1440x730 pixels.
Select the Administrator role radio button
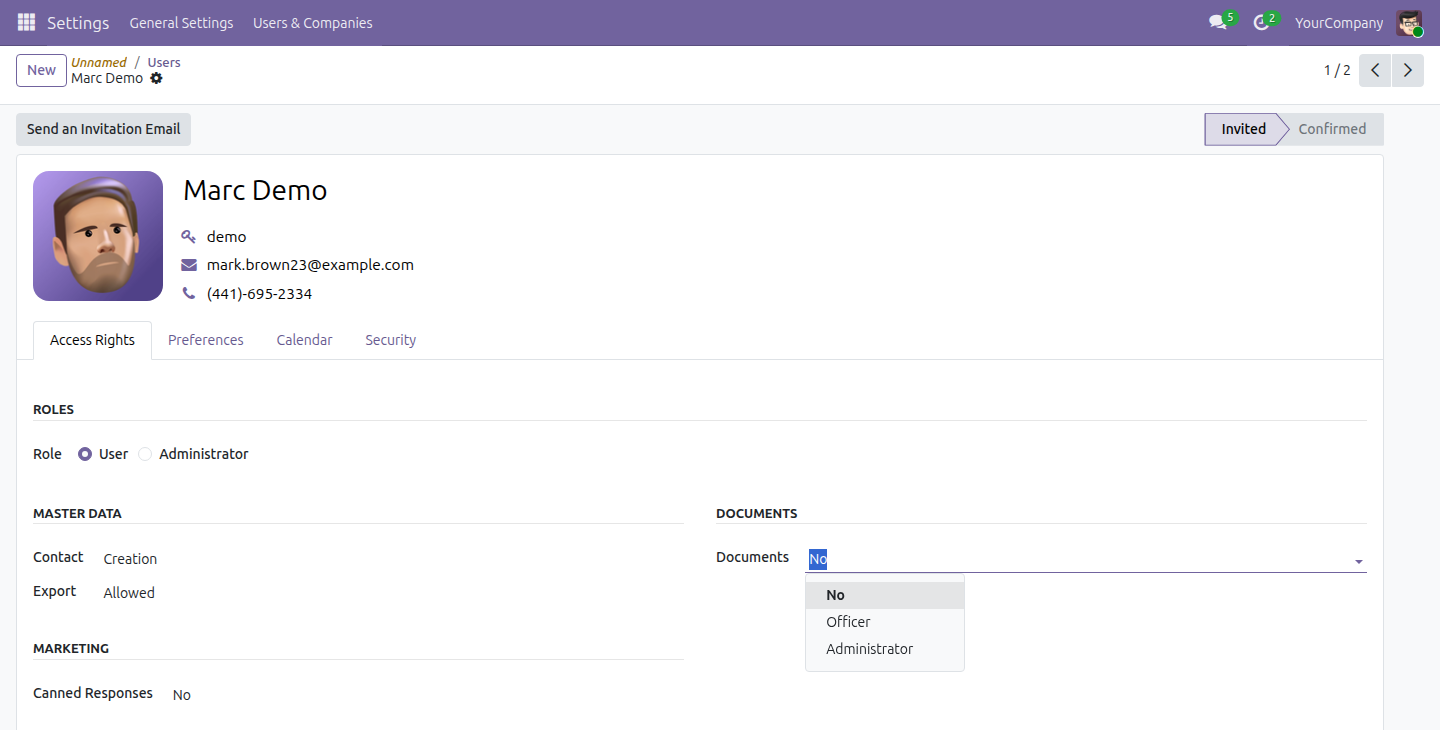tap(145, 454)
